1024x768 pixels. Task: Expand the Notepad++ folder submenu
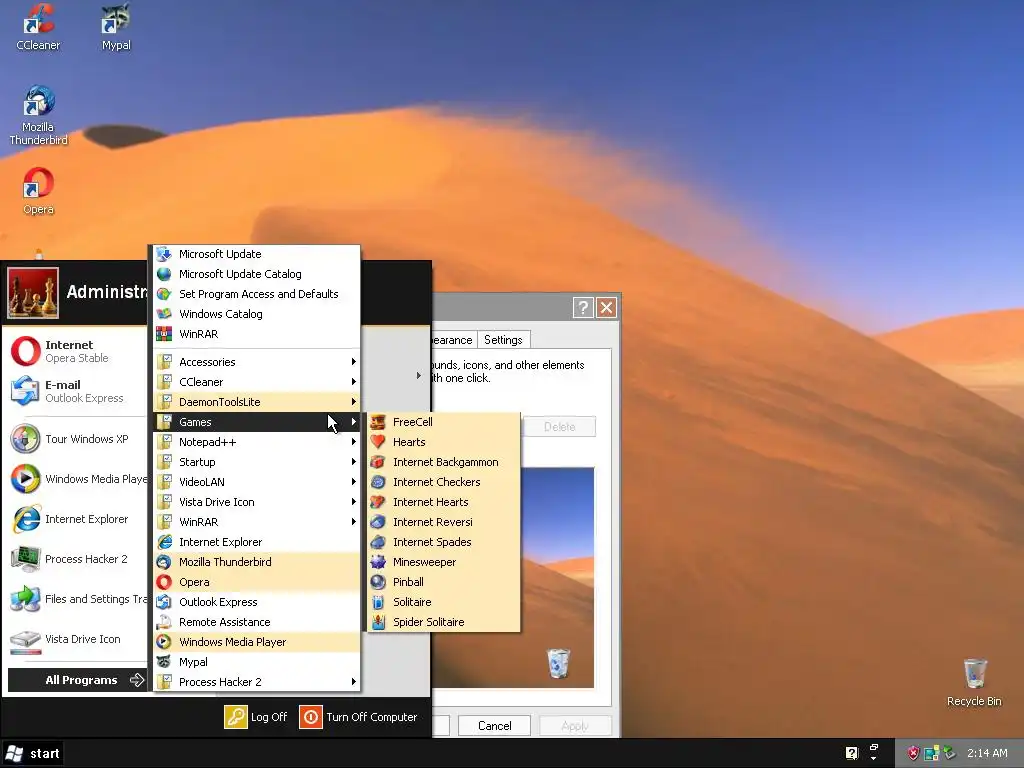257,442
